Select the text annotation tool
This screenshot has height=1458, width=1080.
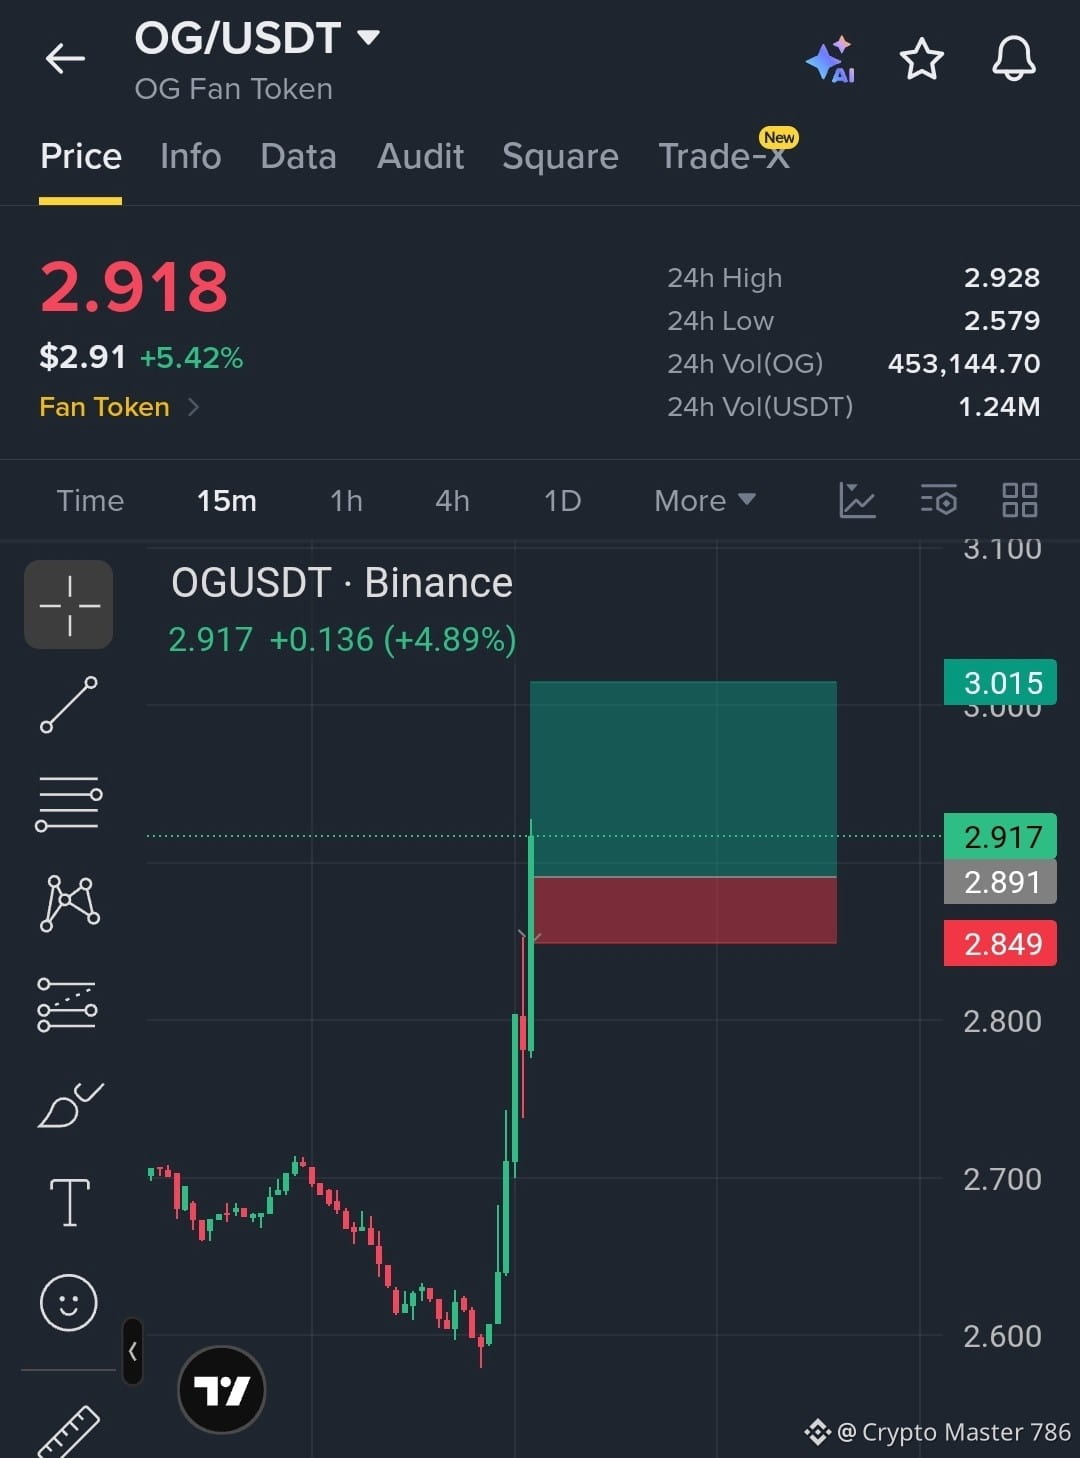coord(69,1202)
